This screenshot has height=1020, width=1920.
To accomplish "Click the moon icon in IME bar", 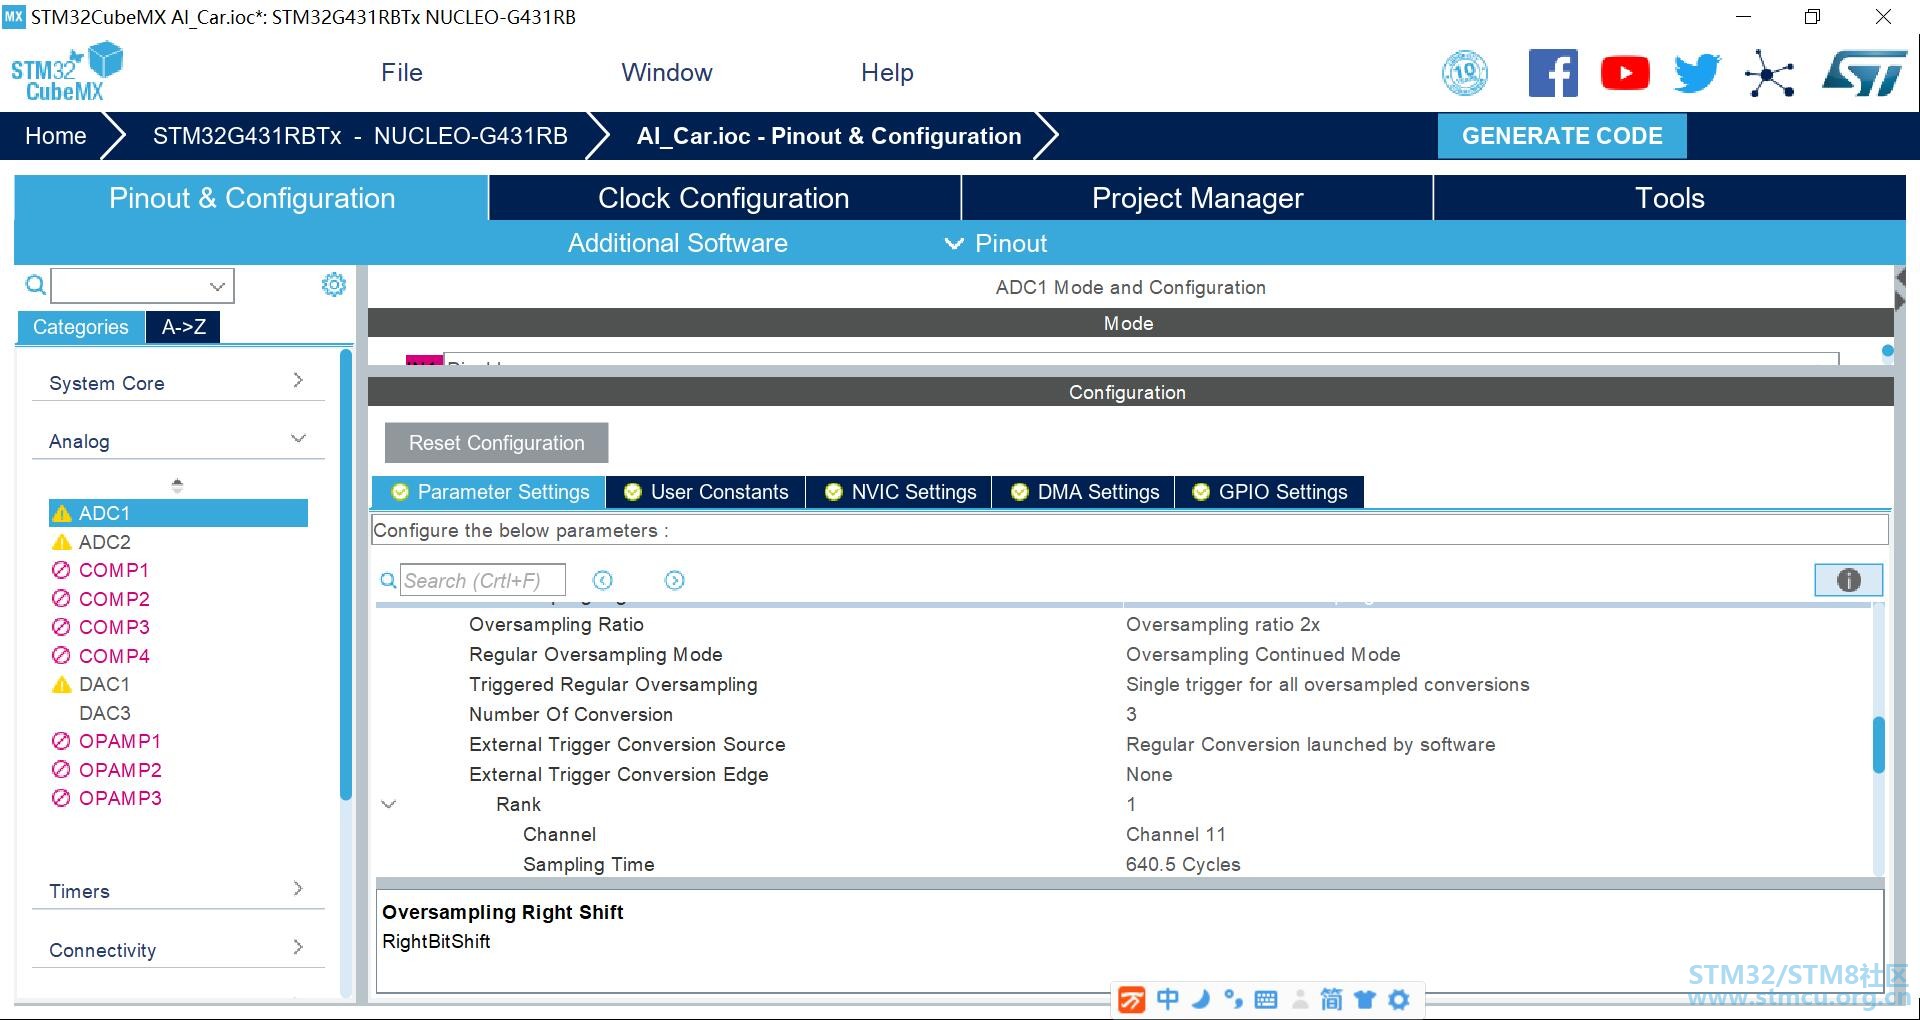I will (1201, 999).
